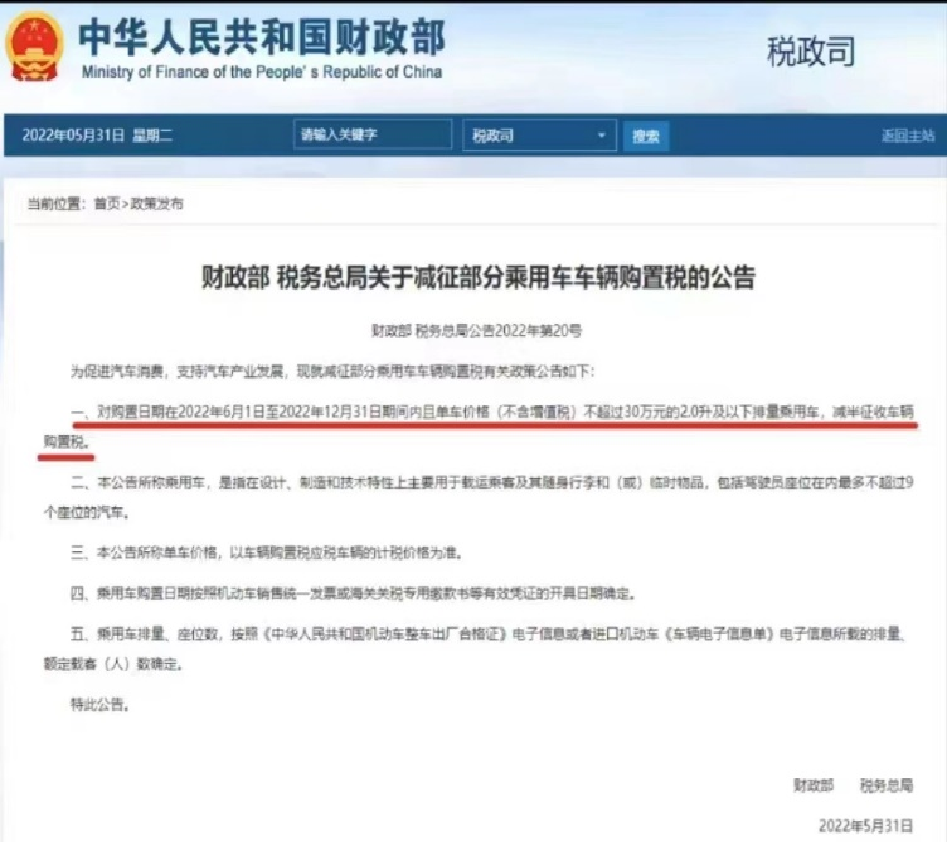The image size is (947, 843).
Task: Click the 财政部 signature at bottom
Action: (813, 785)
